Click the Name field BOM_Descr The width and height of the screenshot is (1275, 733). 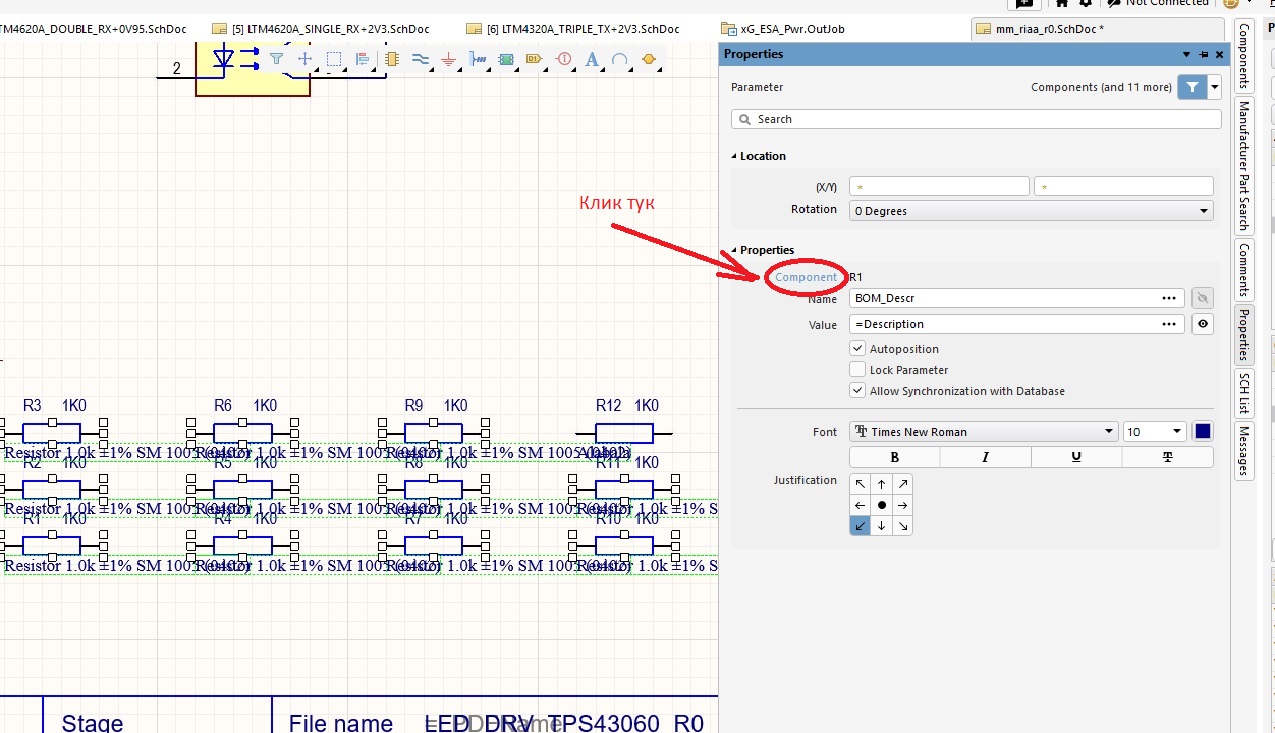click(1003, 298)
